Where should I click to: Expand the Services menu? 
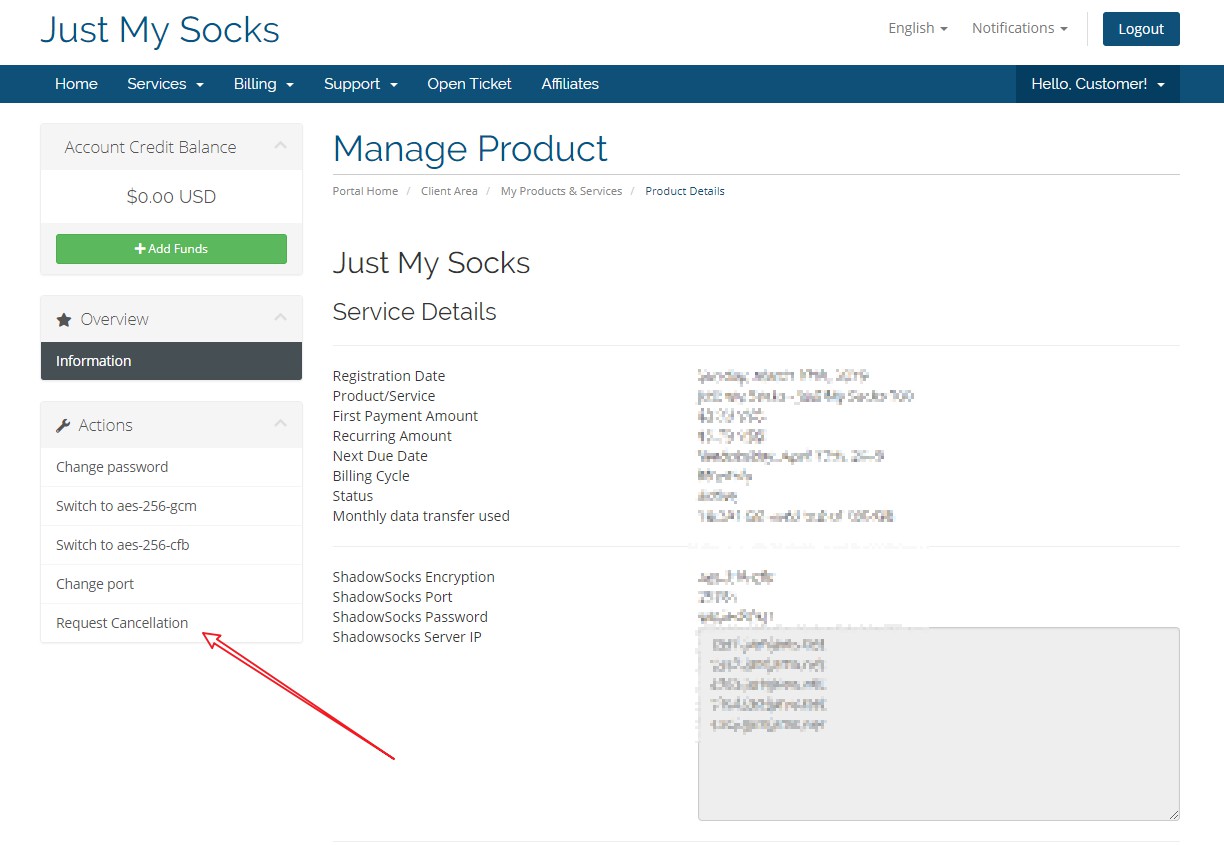pyautogui.click(x=165, y=84)
